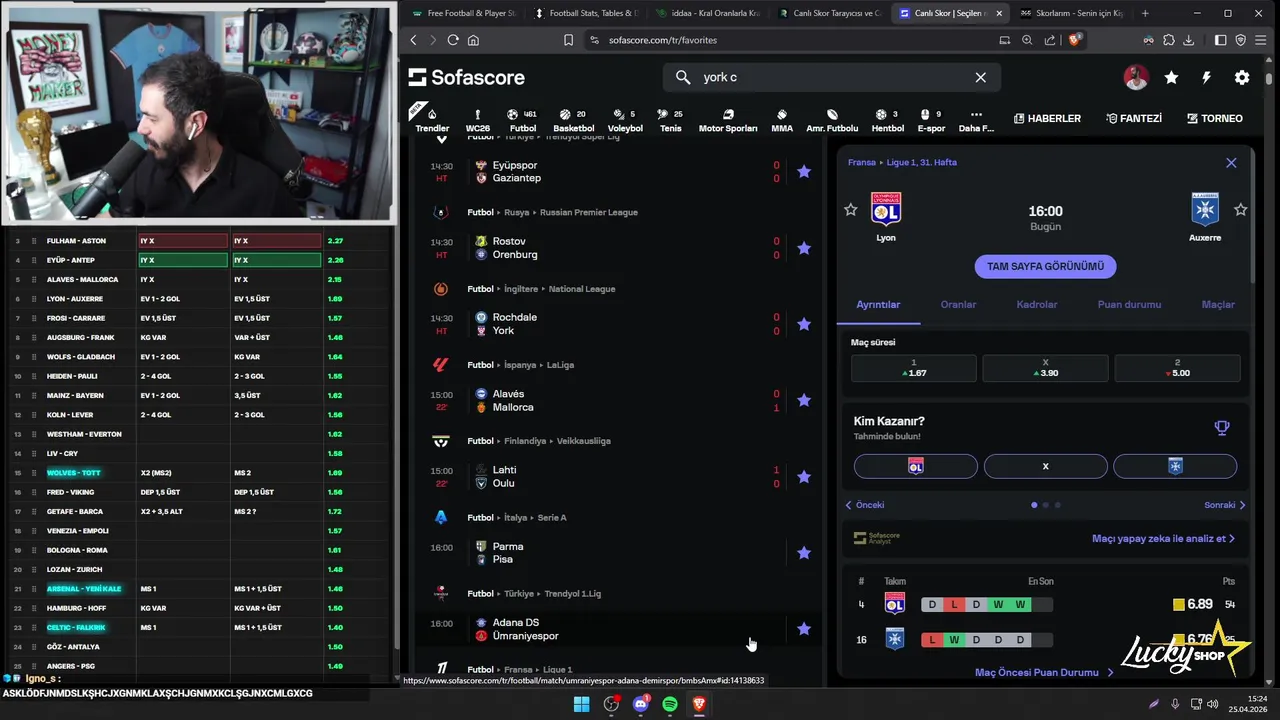Expand the Daha Fazla sports menu
This screenshot has height=720, width=1280.
pos(976,119)
